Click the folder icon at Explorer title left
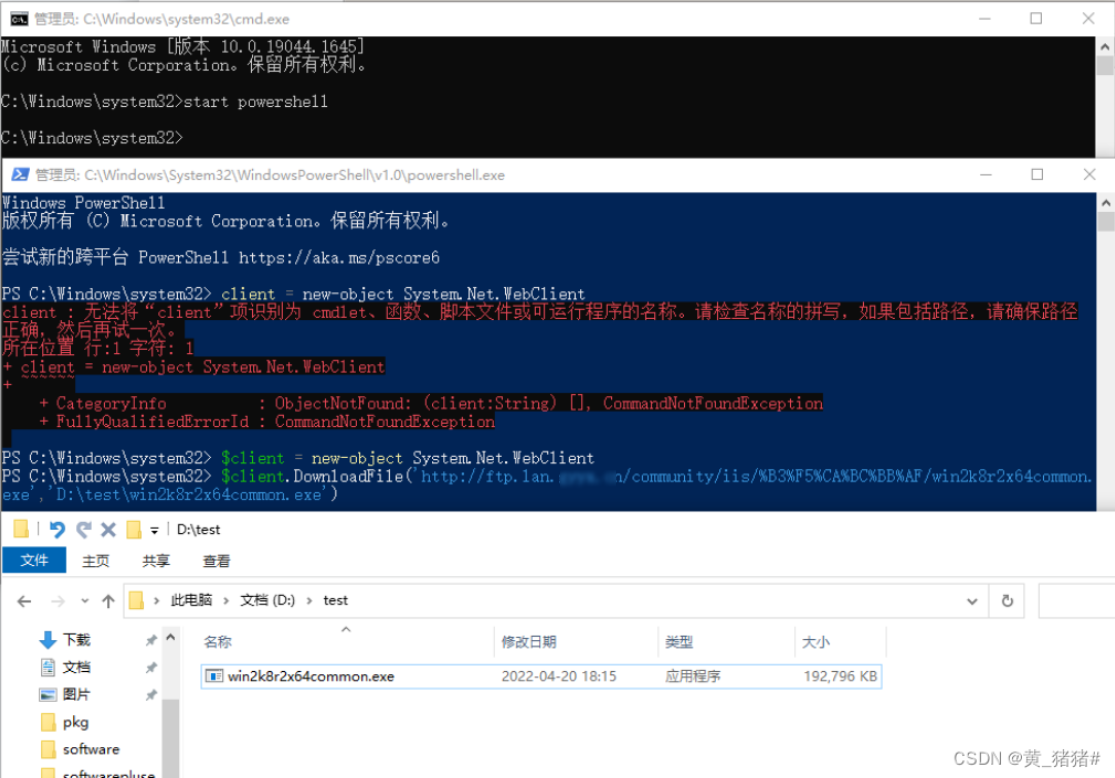The image size is (1115, 778). click(21, 528)
